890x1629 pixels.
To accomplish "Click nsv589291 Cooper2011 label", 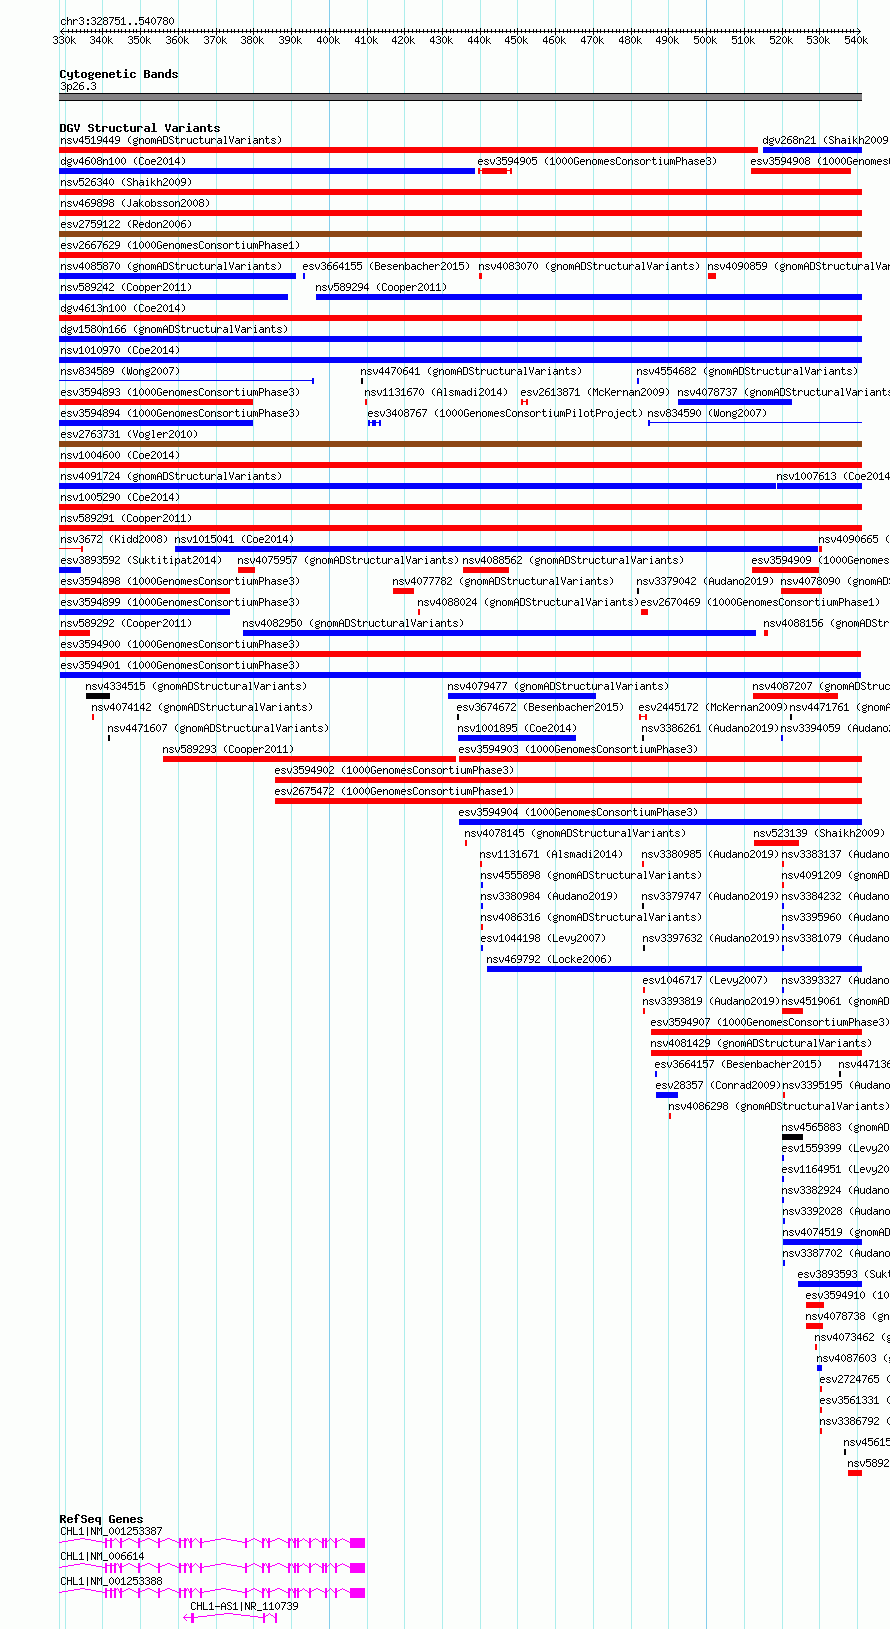I will [x=126, y=519].
